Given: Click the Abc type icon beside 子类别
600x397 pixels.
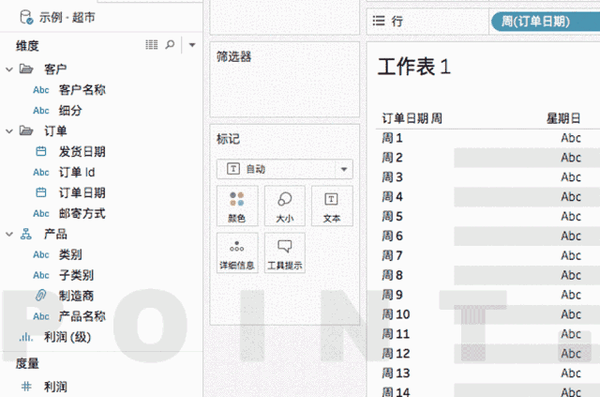Looking at the screenshot, I should [x=41, y=275].
